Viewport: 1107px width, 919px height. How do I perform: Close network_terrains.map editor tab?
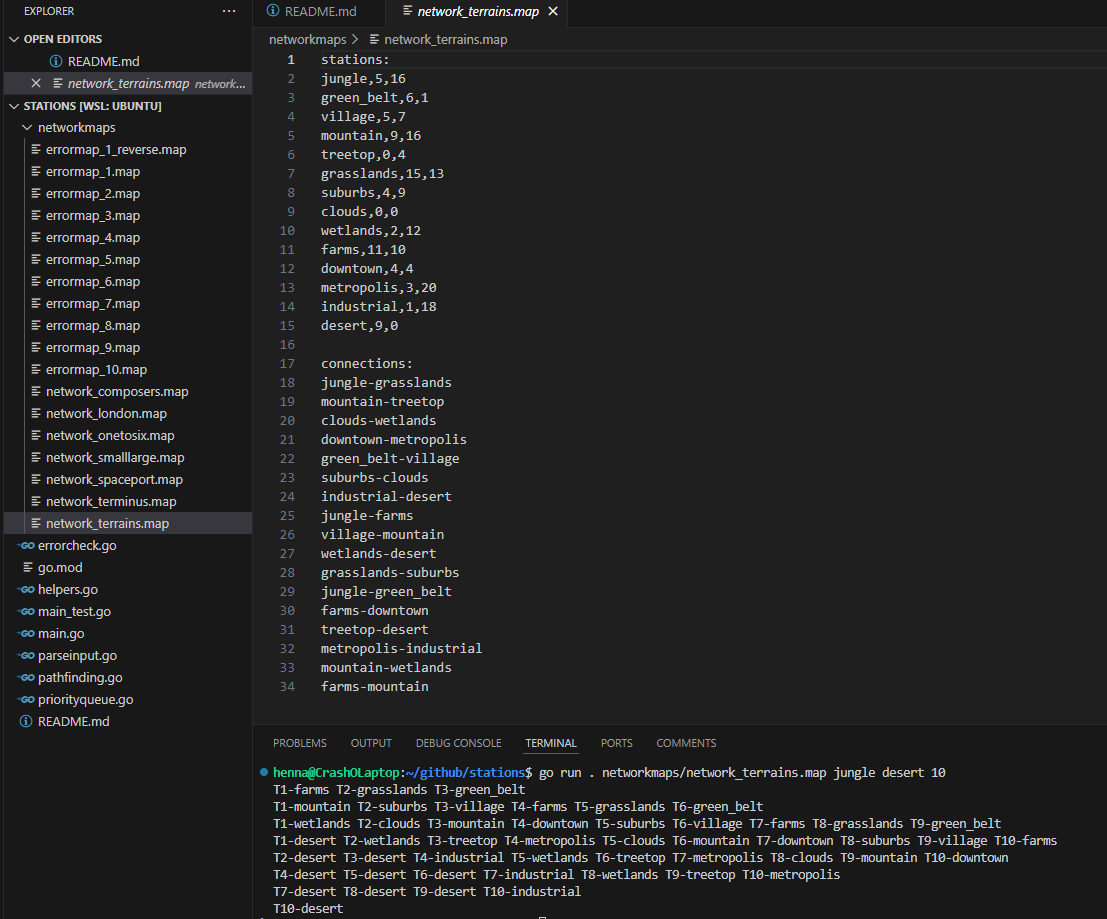pyautogui.click(x=554, y=11)
